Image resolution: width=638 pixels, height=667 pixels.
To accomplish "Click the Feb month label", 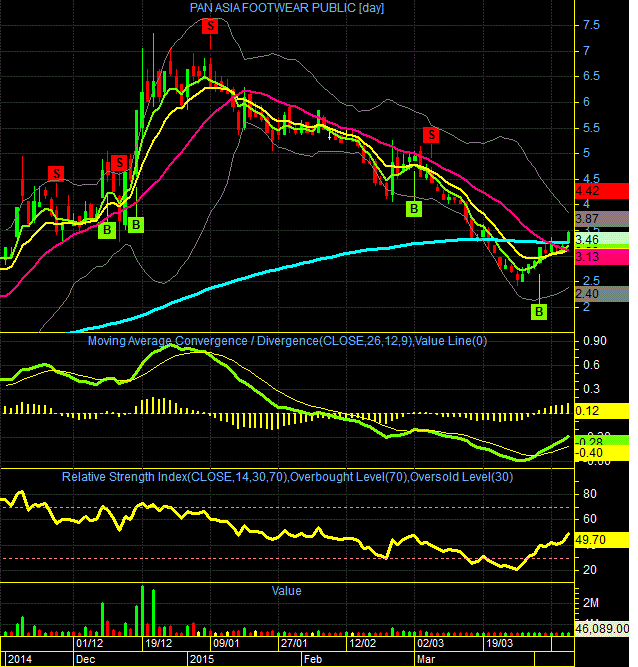I will click(313, 659).
